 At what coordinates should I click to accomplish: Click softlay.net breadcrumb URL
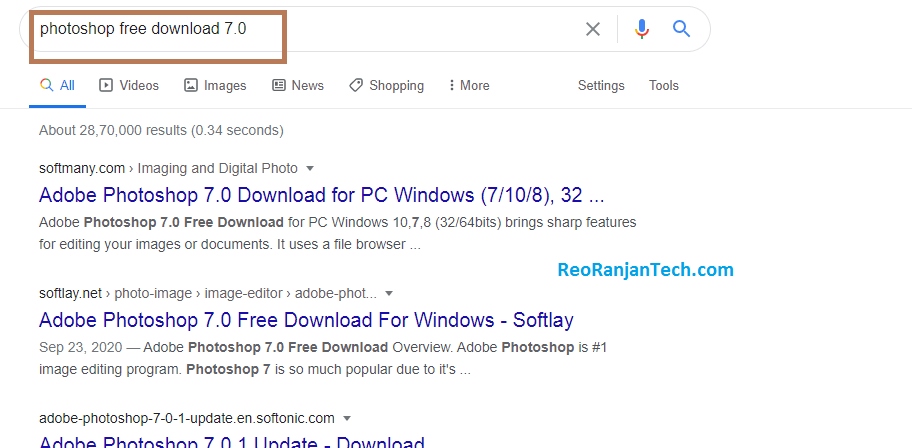click(x=70, y=293)
